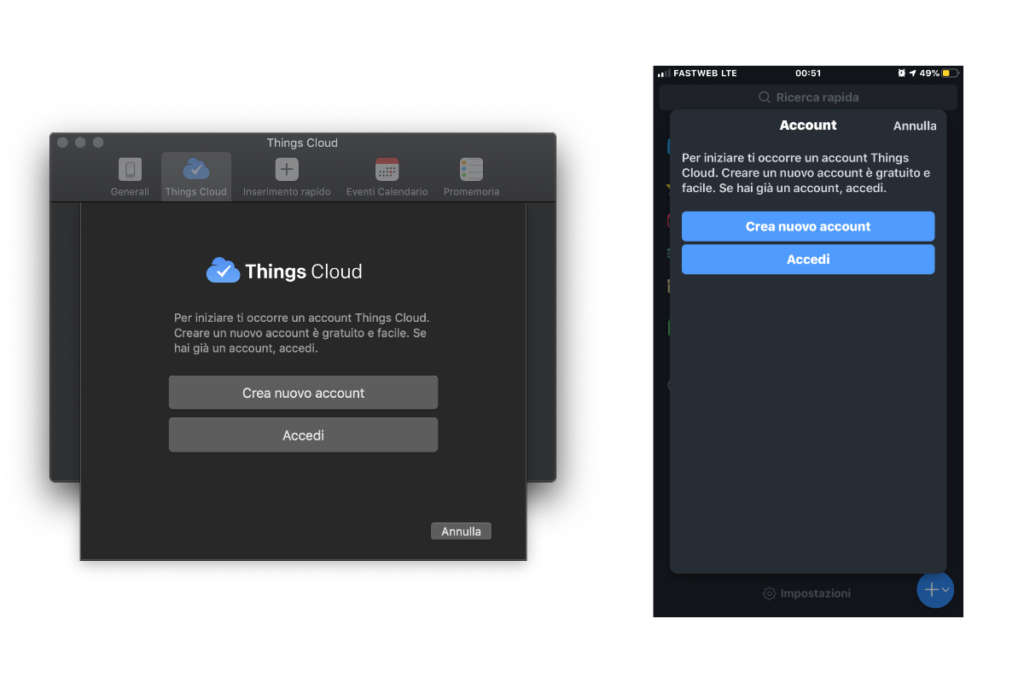Tap the blue Crea nuovo account button on iPhone
Viewport: 1024px width, 683px height.
(x=808, y=226)
